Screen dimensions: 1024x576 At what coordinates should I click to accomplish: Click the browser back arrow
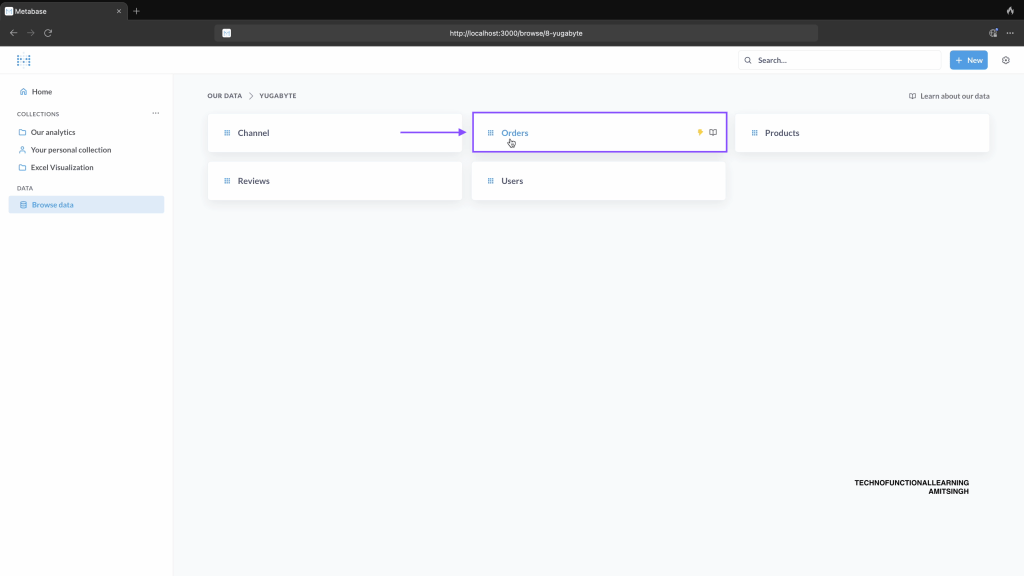[13, 33]
